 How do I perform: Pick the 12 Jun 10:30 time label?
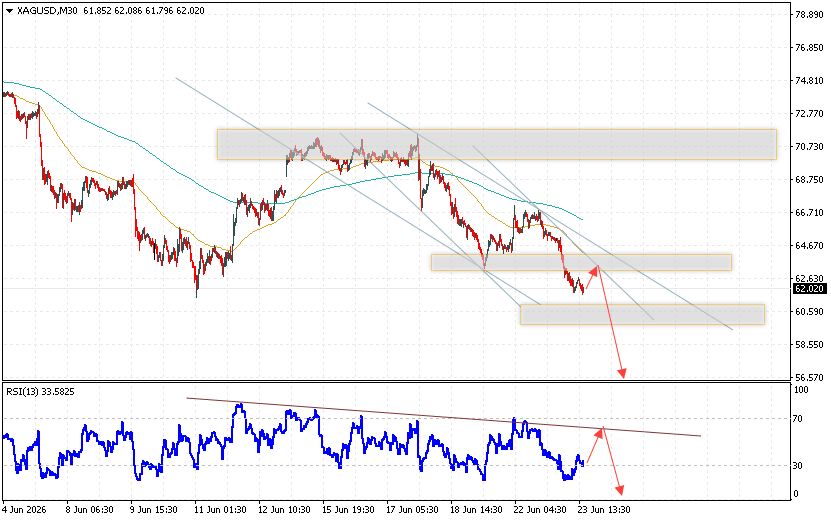pyautogui.click(x=284, y=510)
